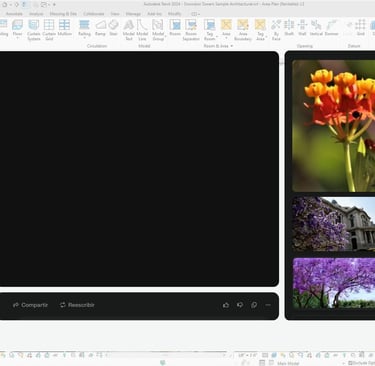The width and height of the screenshot is (375, 366).
Task: Open the three-dot more options menu
Action: point(268,305)
